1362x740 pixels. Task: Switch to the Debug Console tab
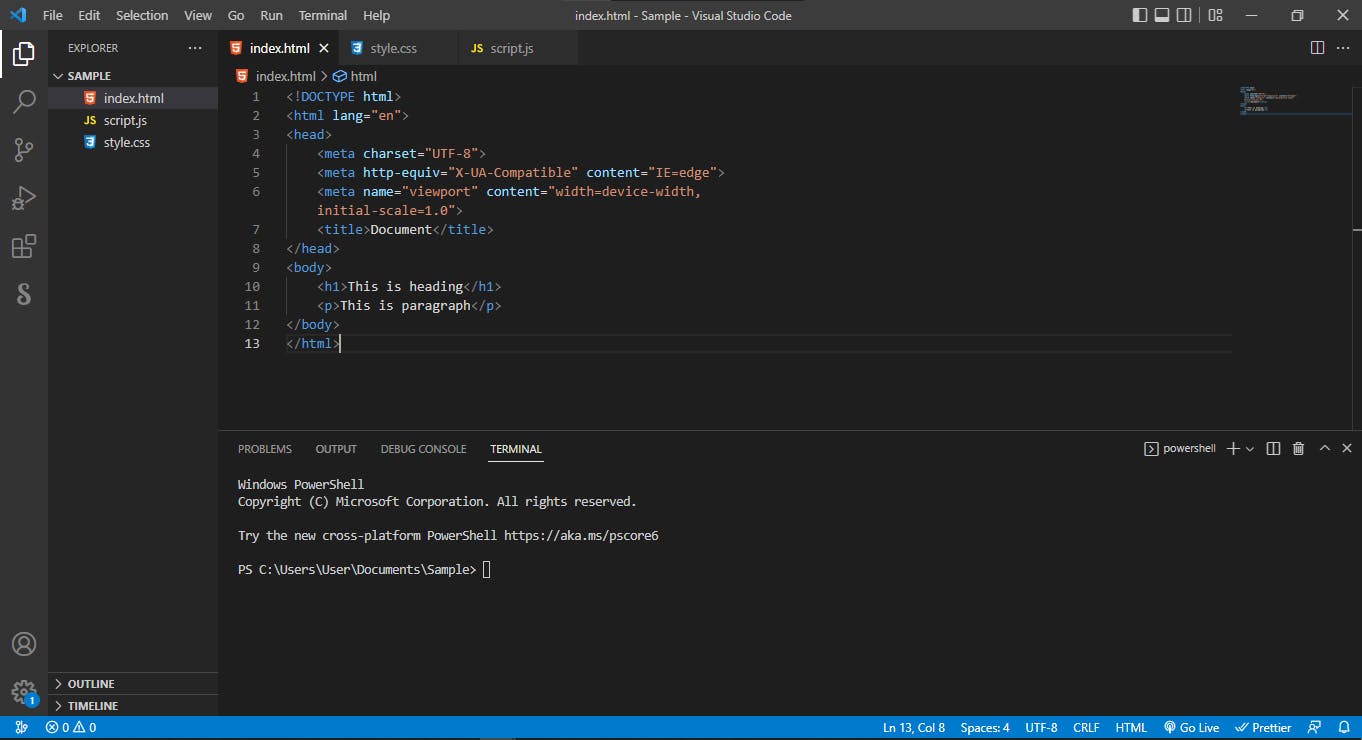[423, 449]
